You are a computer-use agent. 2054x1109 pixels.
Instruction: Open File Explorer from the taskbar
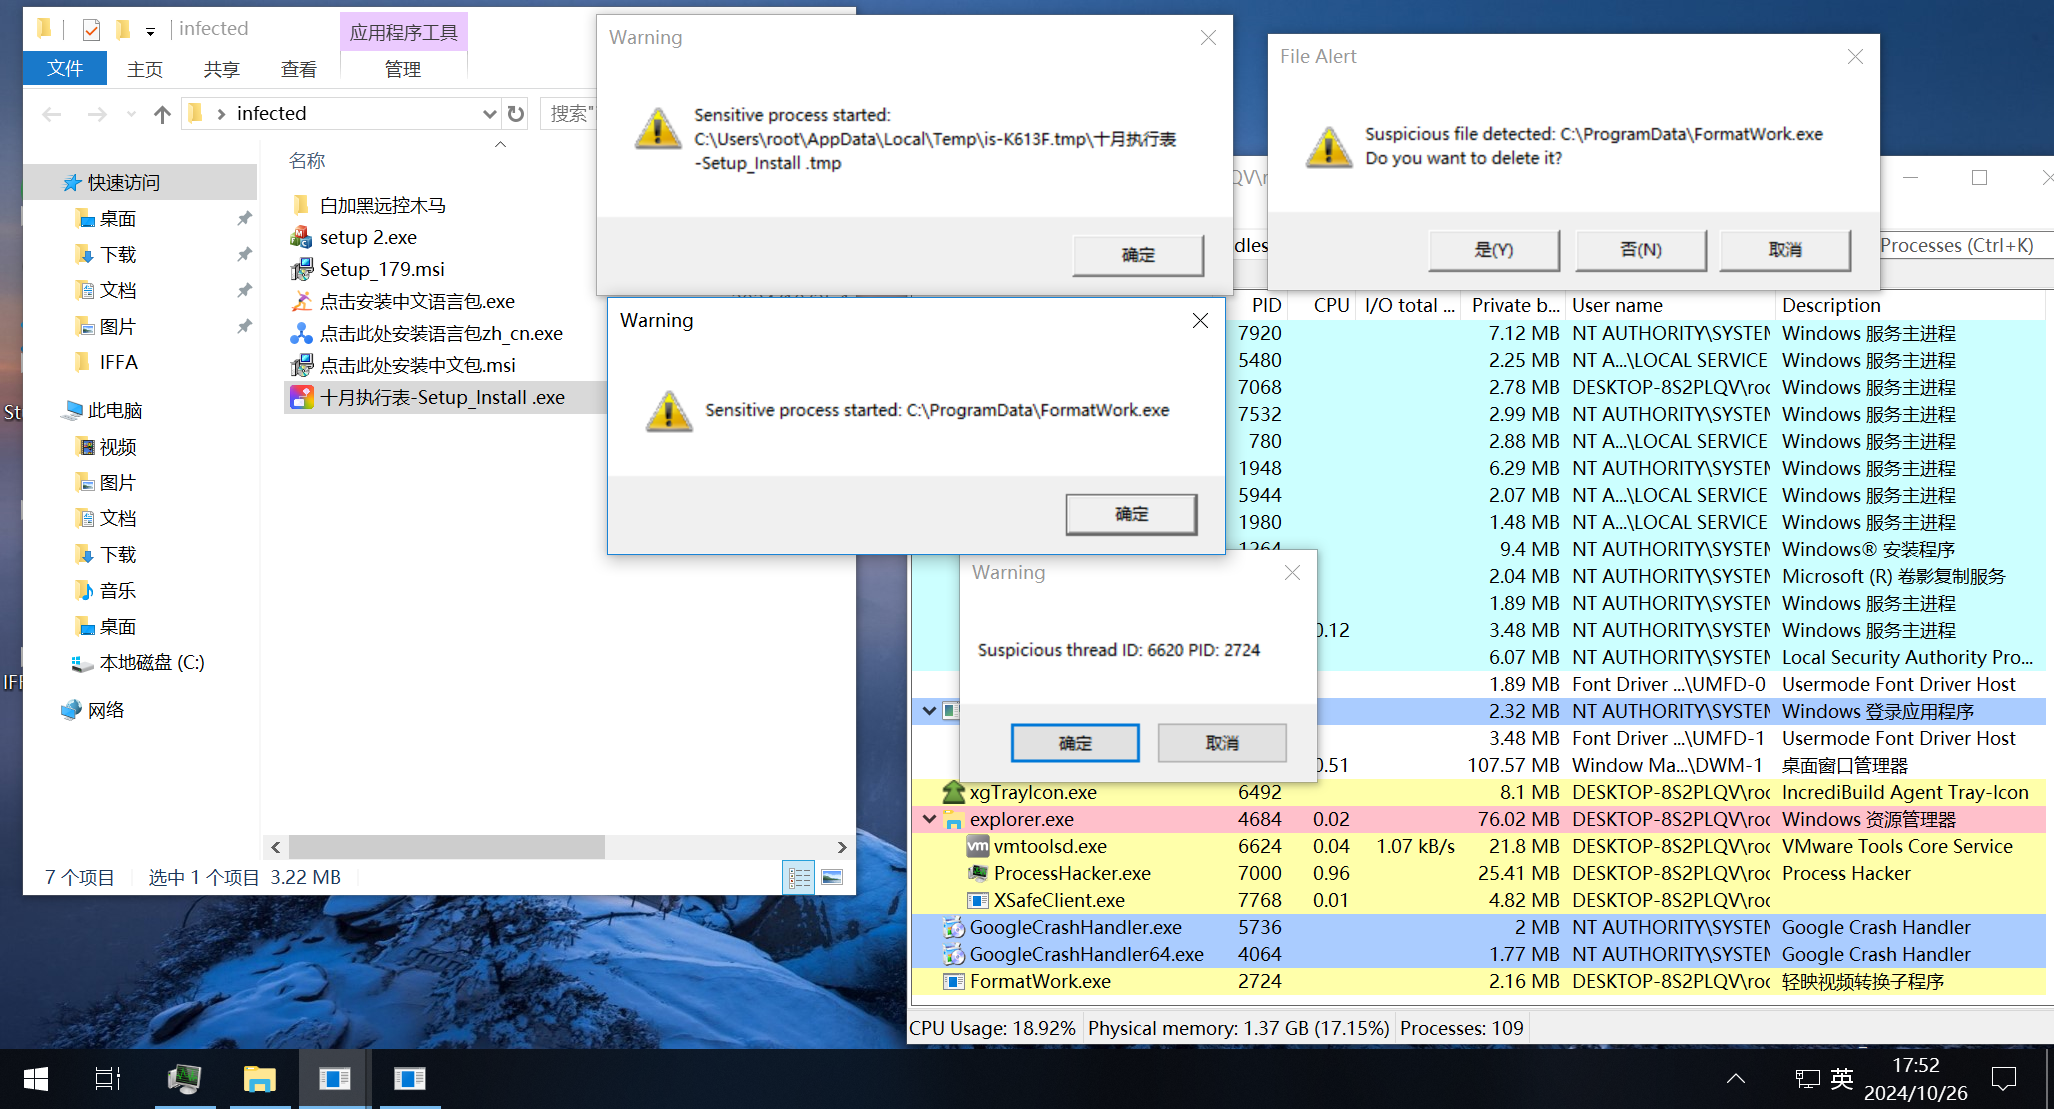pos(259,1079)
